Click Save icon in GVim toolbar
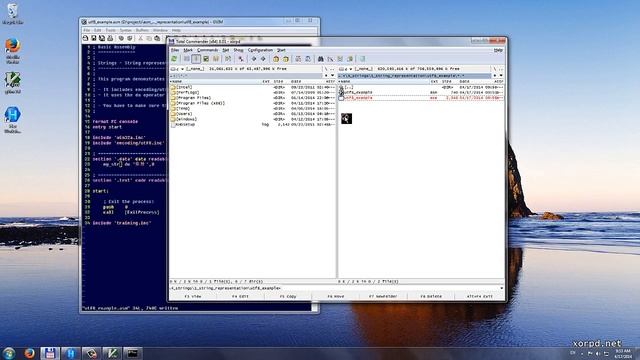 click(93, 38)
